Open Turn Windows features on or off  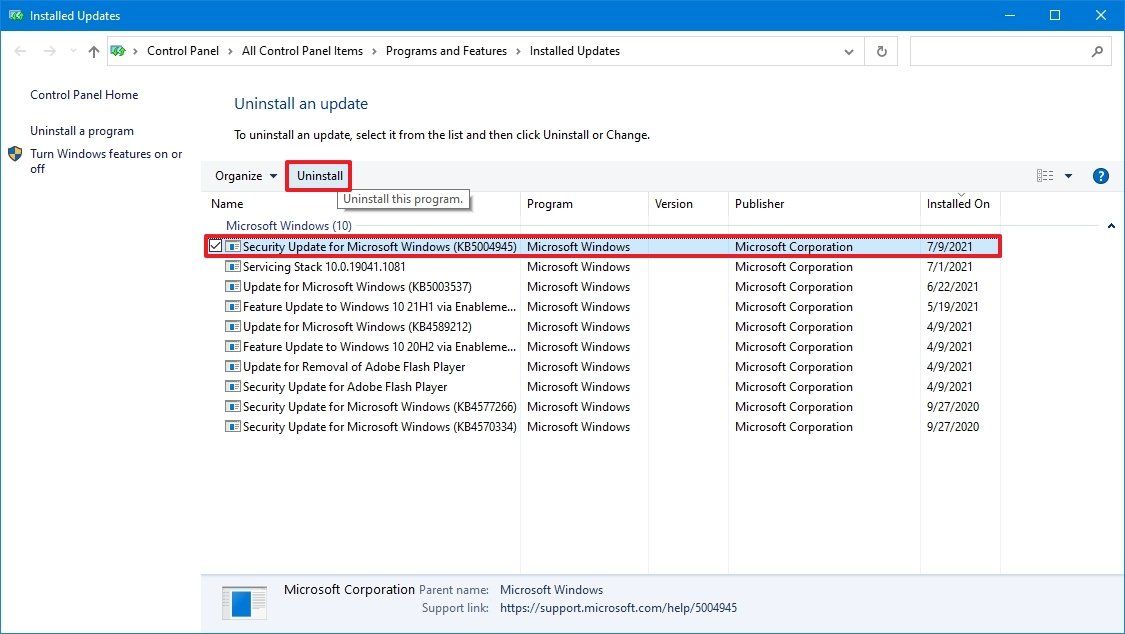pos(106,161)
